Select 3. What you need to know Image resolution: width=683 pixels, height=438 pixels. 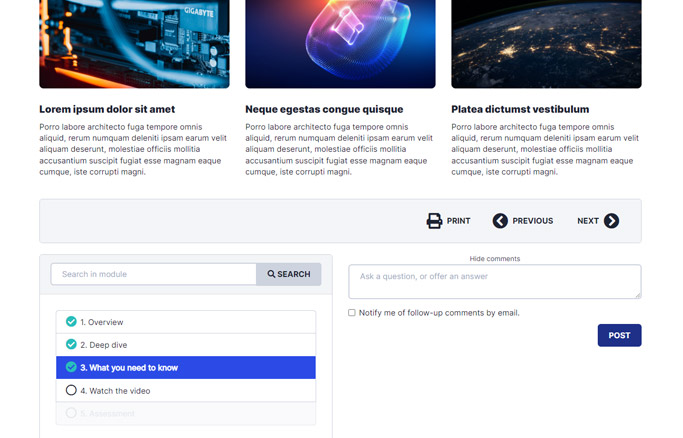pyautogui.click(x=129, y=368)
